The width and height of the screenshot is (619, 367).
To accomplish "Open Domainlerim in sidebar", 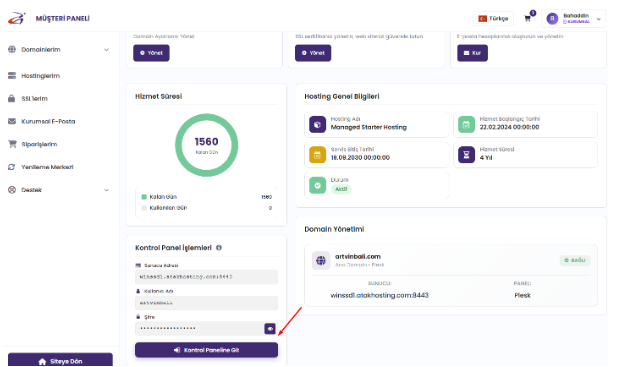I will tap(41, 50).
